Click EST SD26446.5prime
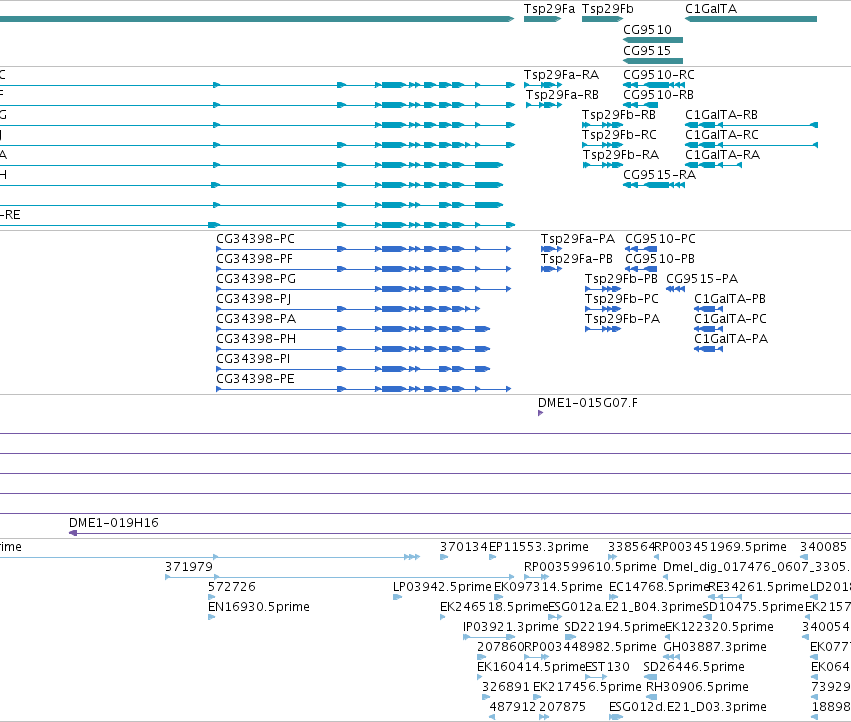The height and width of the screenshot is (722, 851). tap(694, 667)
